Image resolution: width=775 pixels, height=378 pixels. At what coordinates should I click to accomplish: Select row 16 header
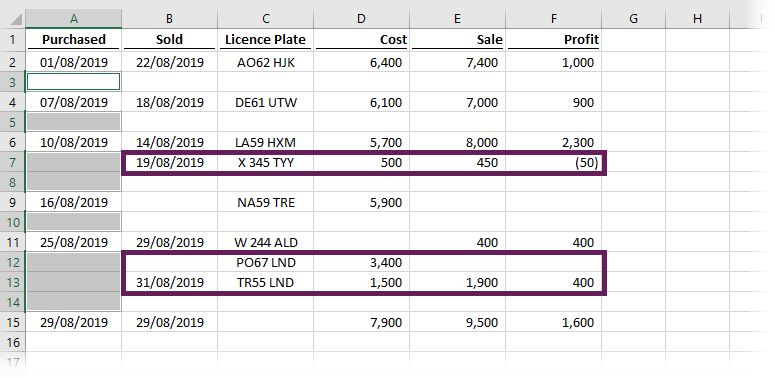coord(12,342)
